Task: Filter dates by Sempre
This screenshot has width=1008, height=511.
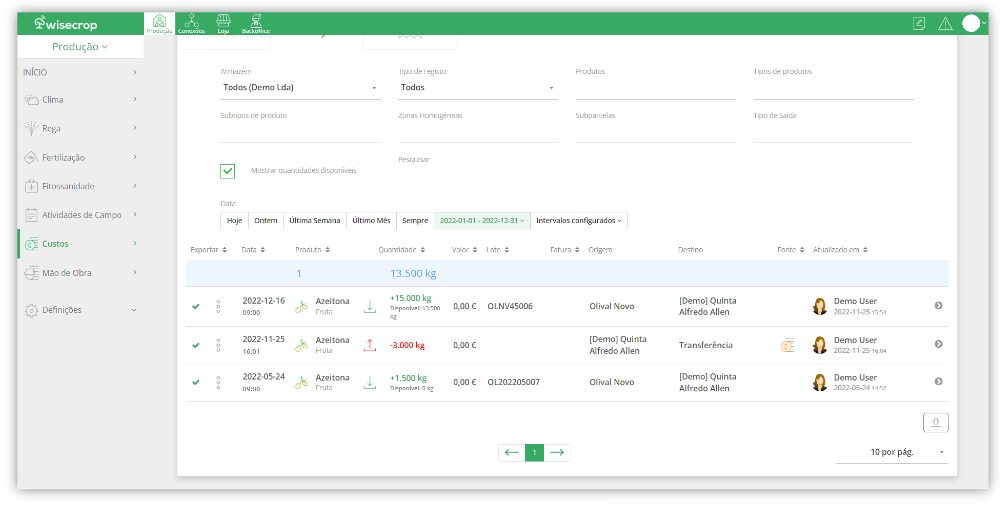Action: pyautogui.click(x=415, y=220)
